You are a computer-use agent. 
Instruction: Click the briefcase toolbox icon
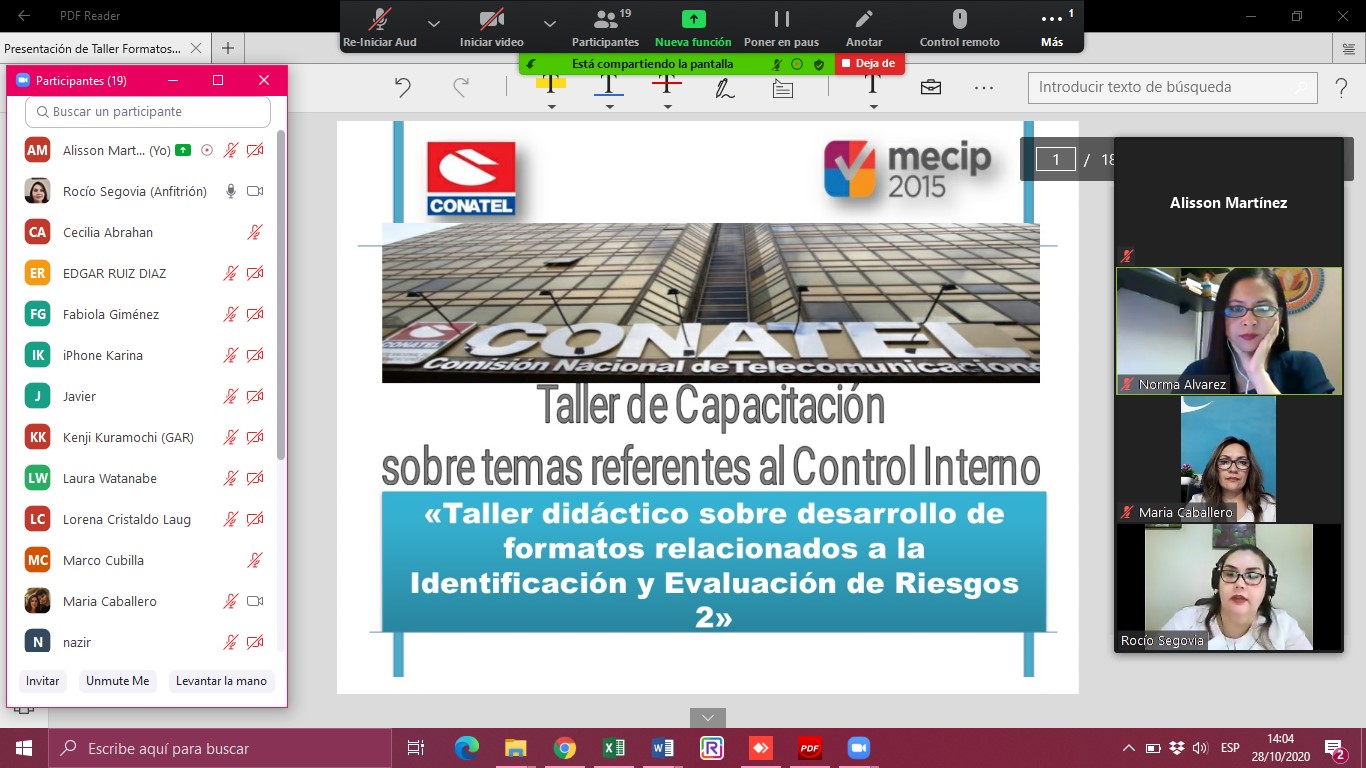(x=931, y=87)
